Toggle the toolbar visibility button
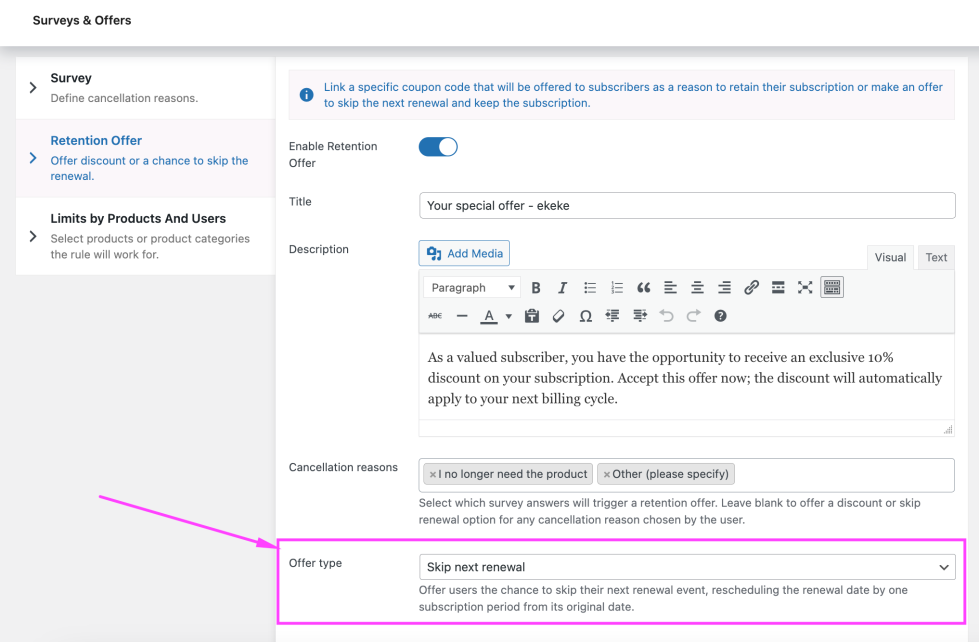Image resolution: width=979 pixels, height=642 pixels. pos(832,288)
